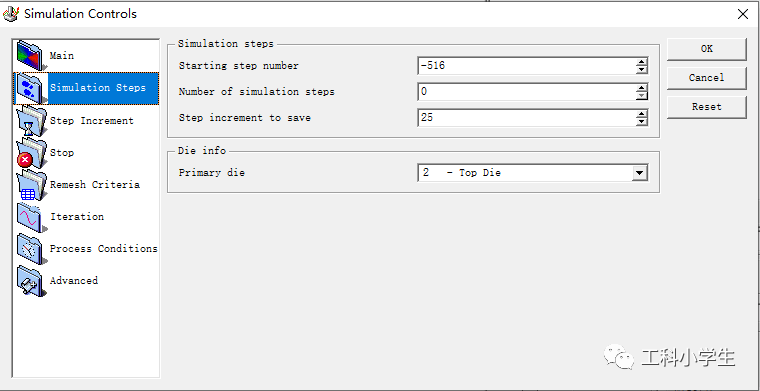Click the Main category folder icon
The width and height of the screenshot is (760, 391).
coord(32,56)
